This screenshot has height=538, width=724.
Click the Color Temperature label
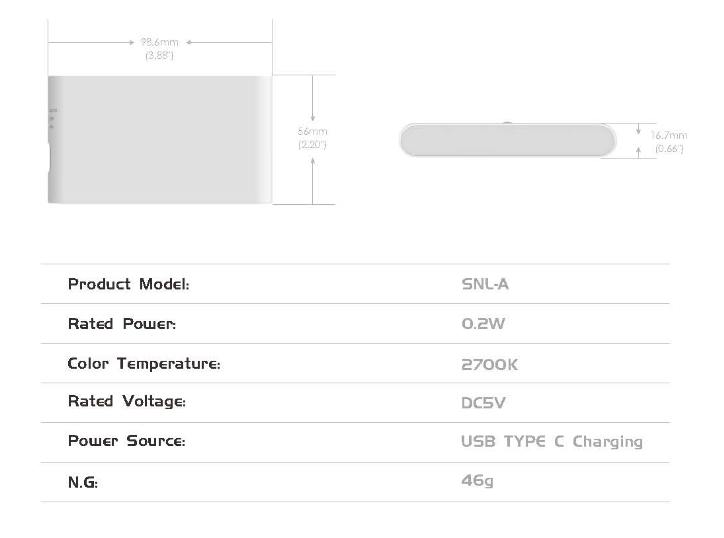pos(144,363)
